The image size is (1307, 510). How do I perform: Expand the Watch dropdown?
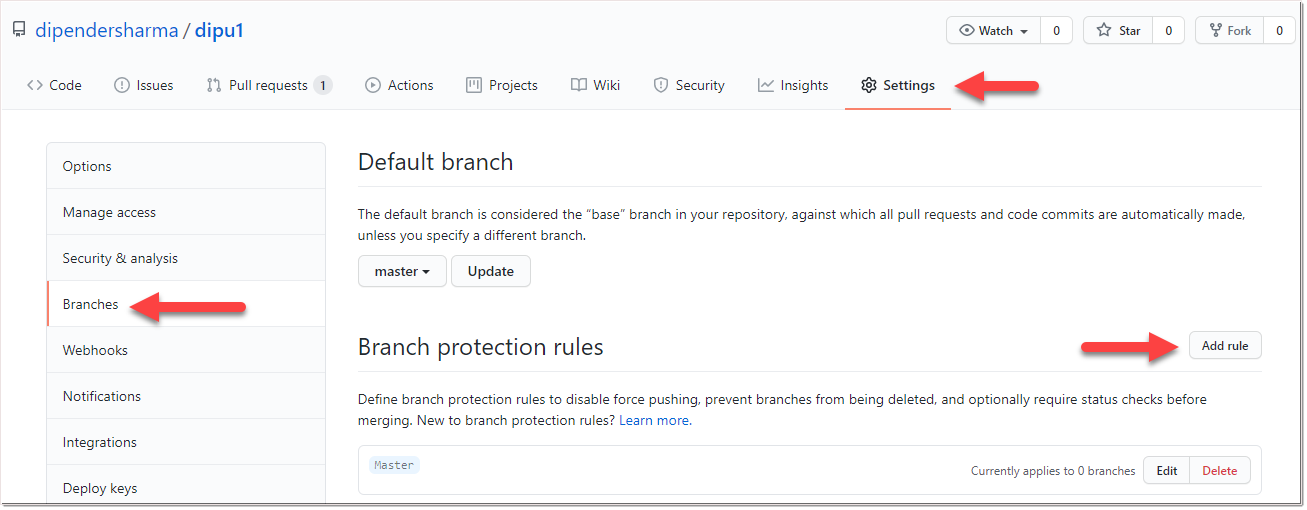pyautogui.click(x=994, y=31)
